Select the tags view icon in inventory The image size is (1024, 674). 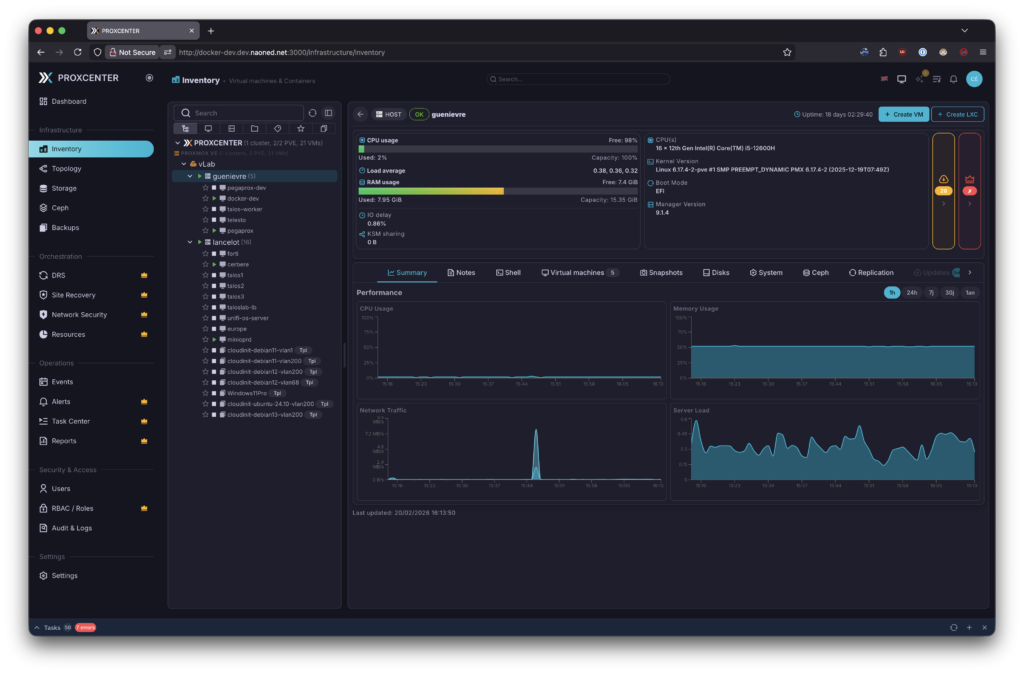277,129
